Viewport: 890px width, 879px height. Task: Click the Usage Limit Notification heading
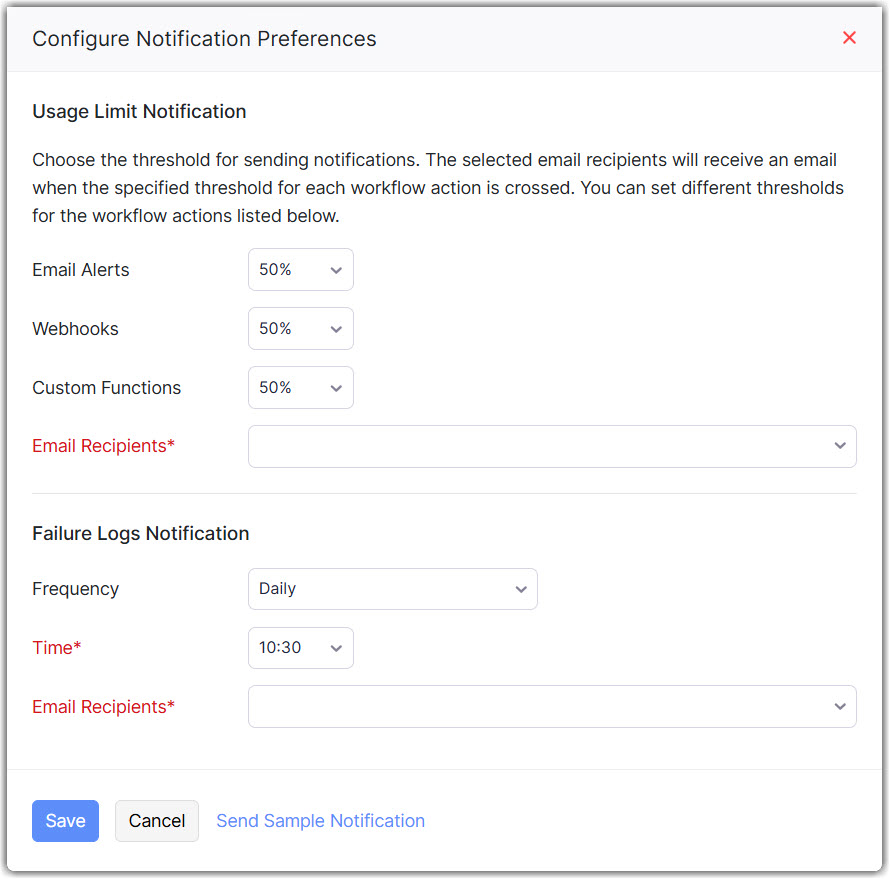[x=139, y=111]
